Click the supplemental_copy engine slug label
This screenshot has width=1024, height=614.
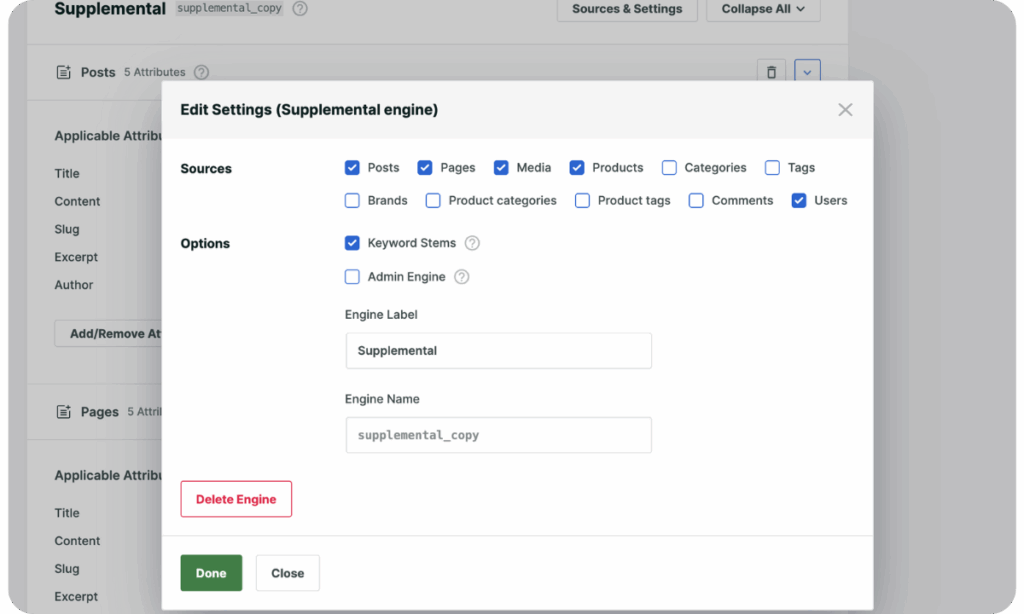pyautogui.click(x=229, y=8)
